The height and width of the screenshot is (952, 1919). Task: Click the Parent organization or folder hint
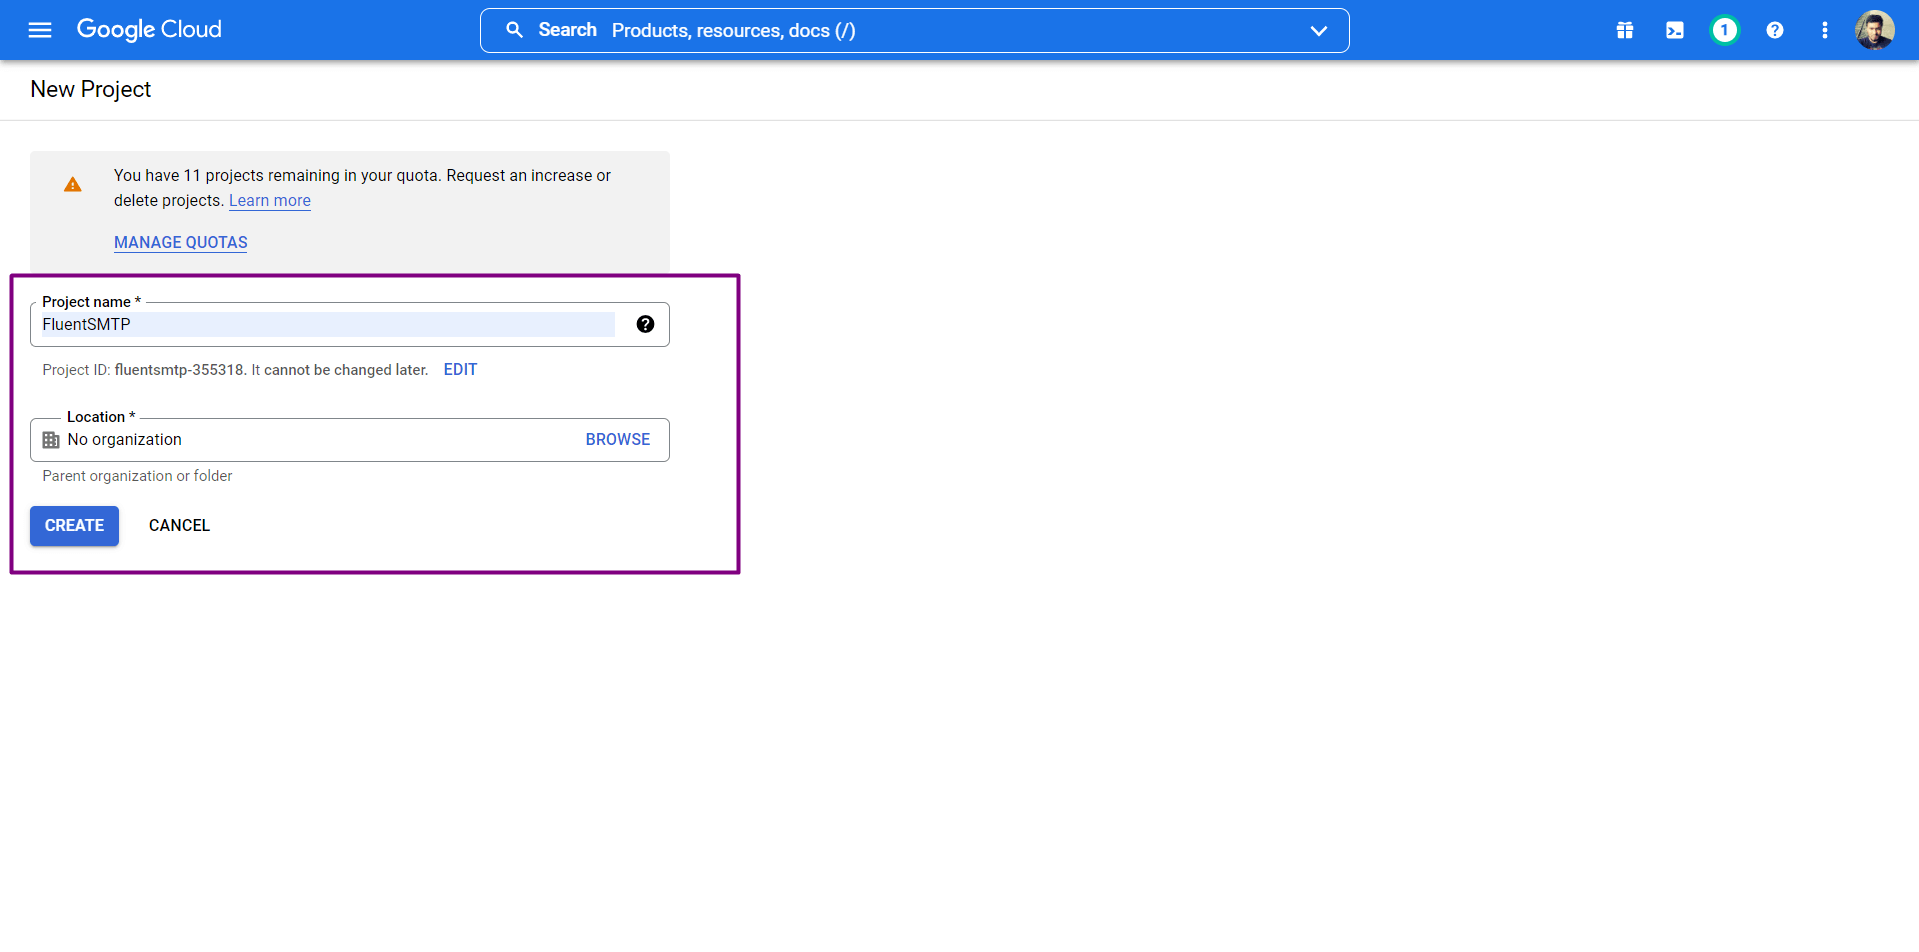pos(137,476)
